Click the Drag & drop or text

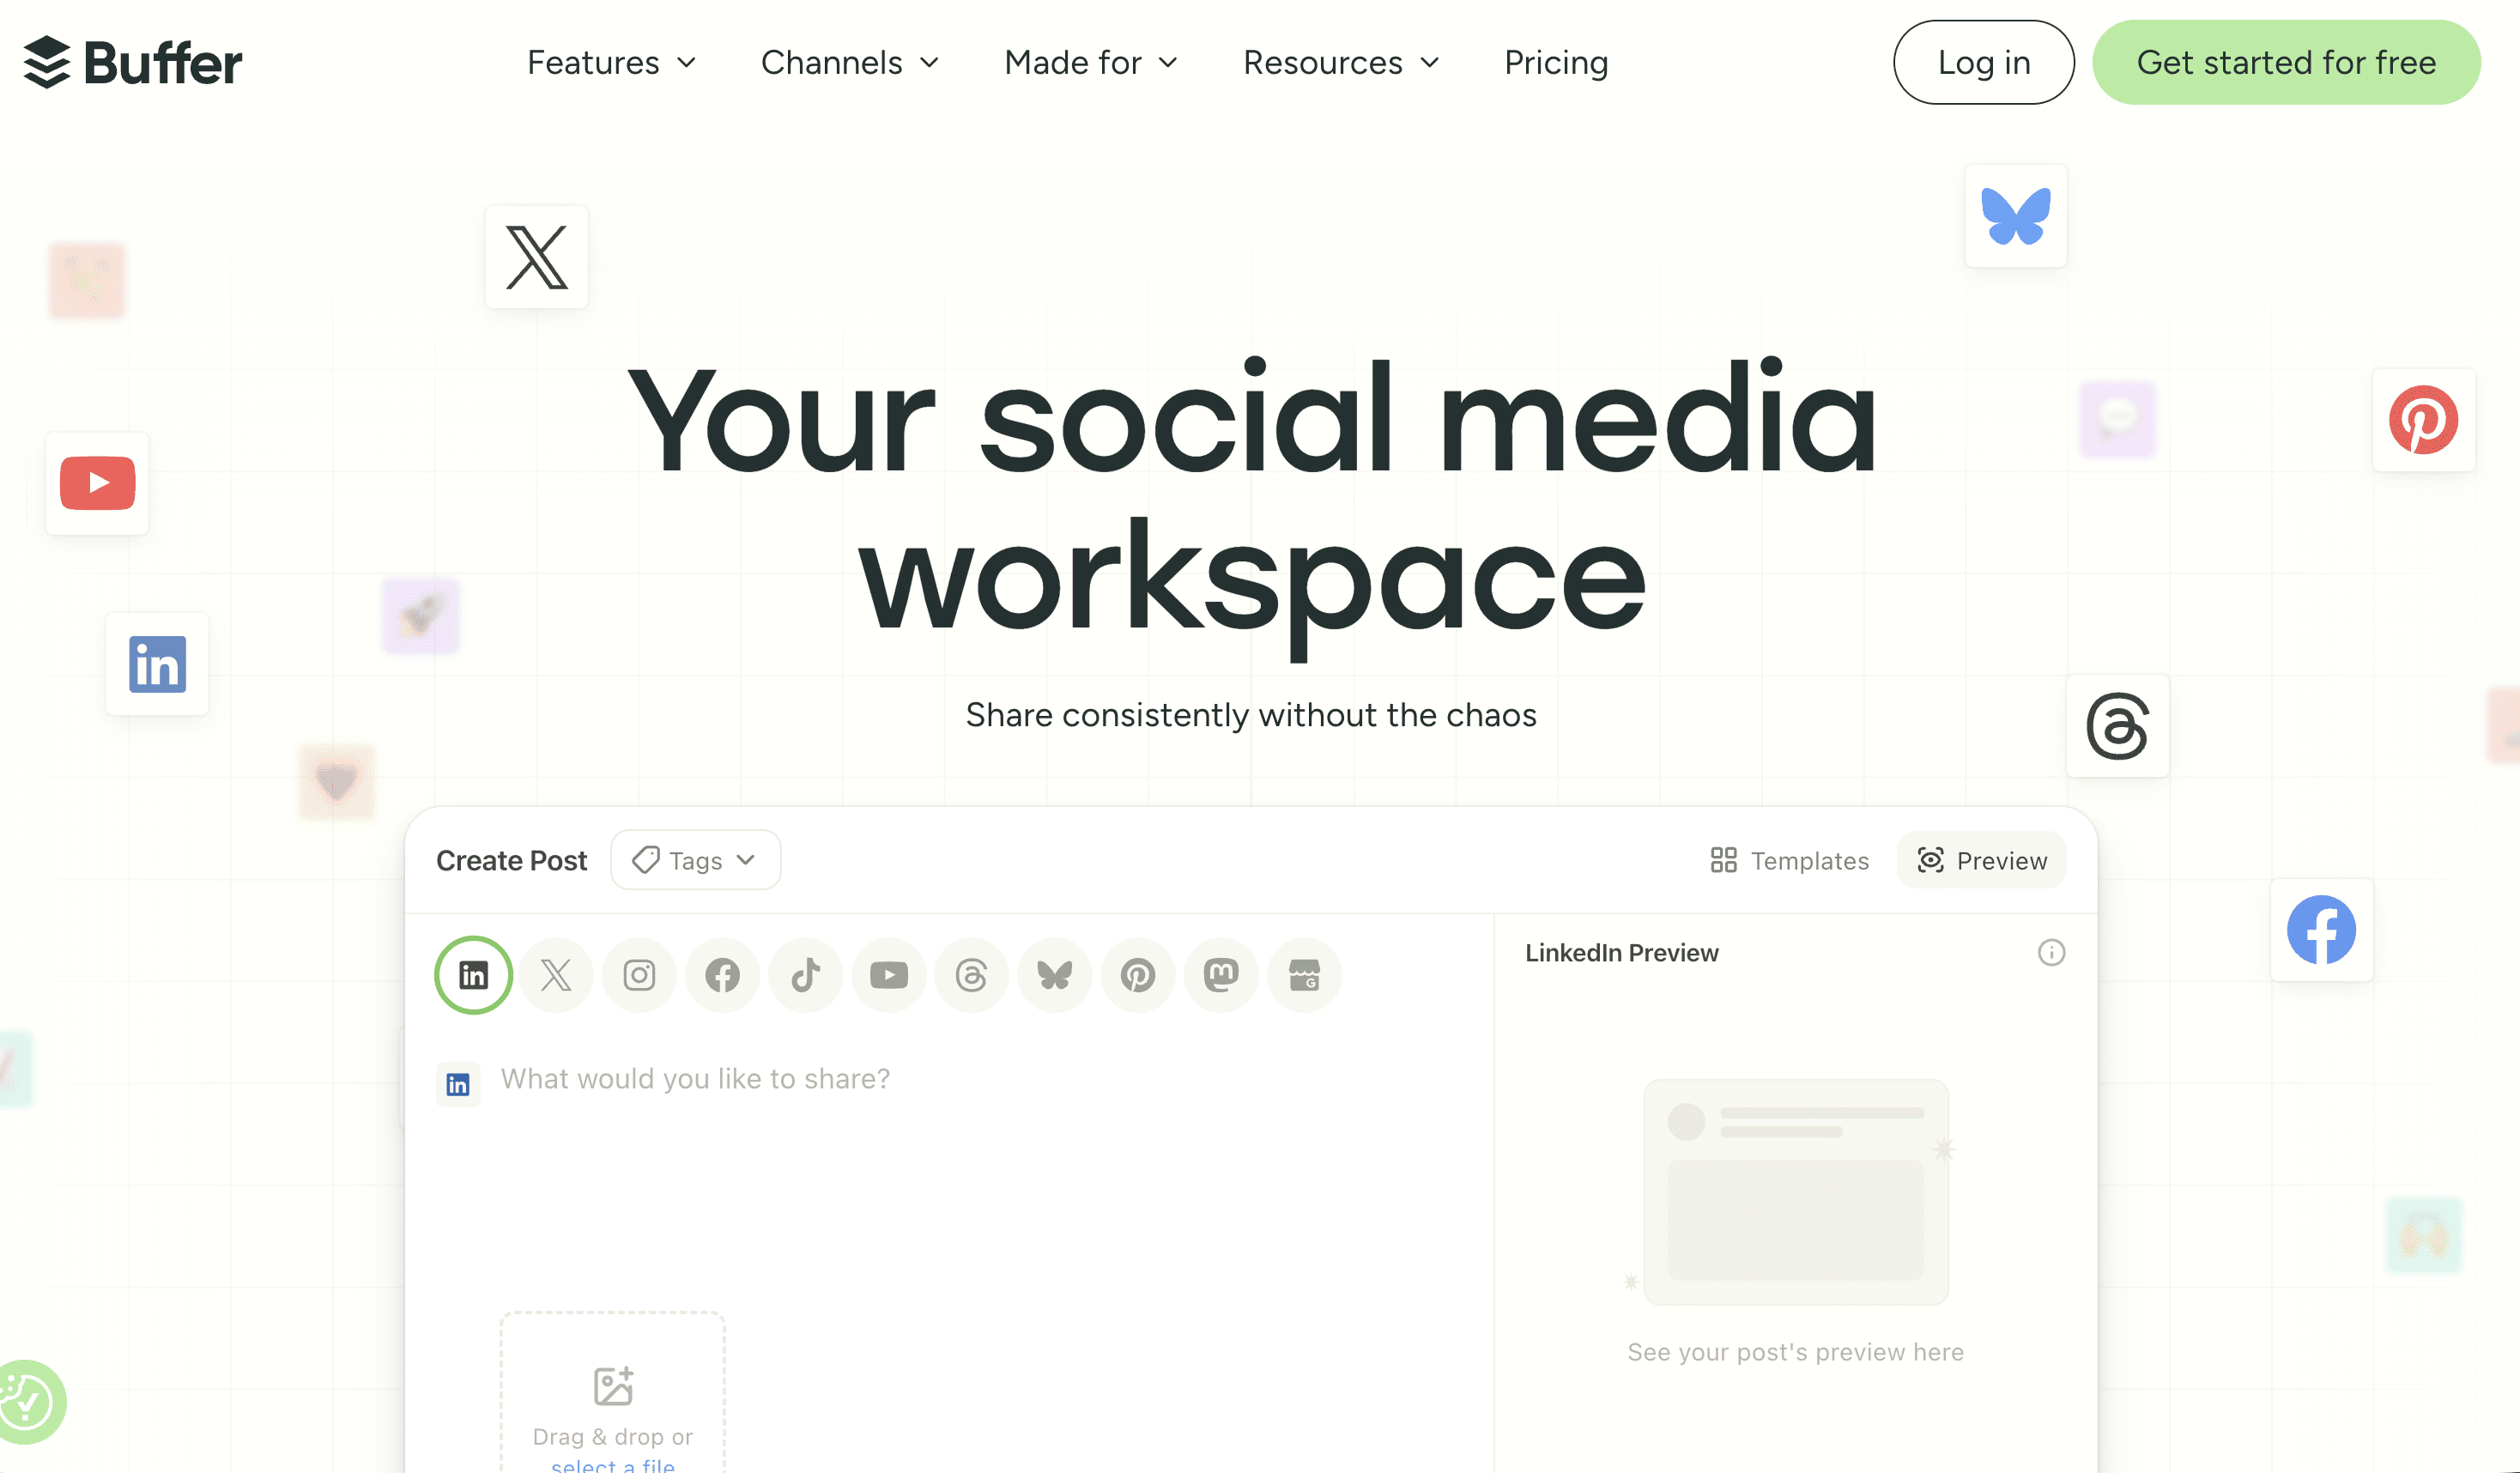click(x=612, y=1436)
